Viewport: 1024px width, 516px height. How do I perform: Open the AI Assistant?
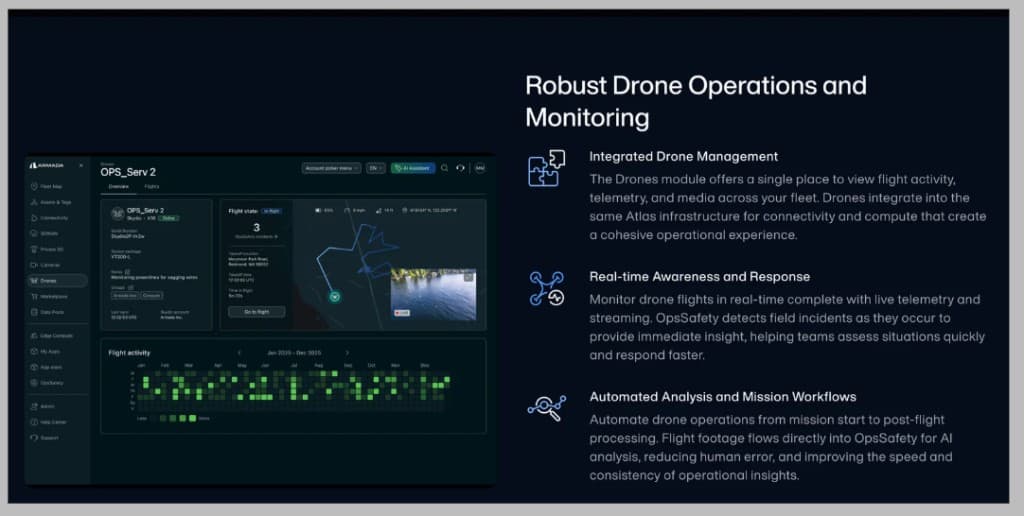tap(413, 168)
